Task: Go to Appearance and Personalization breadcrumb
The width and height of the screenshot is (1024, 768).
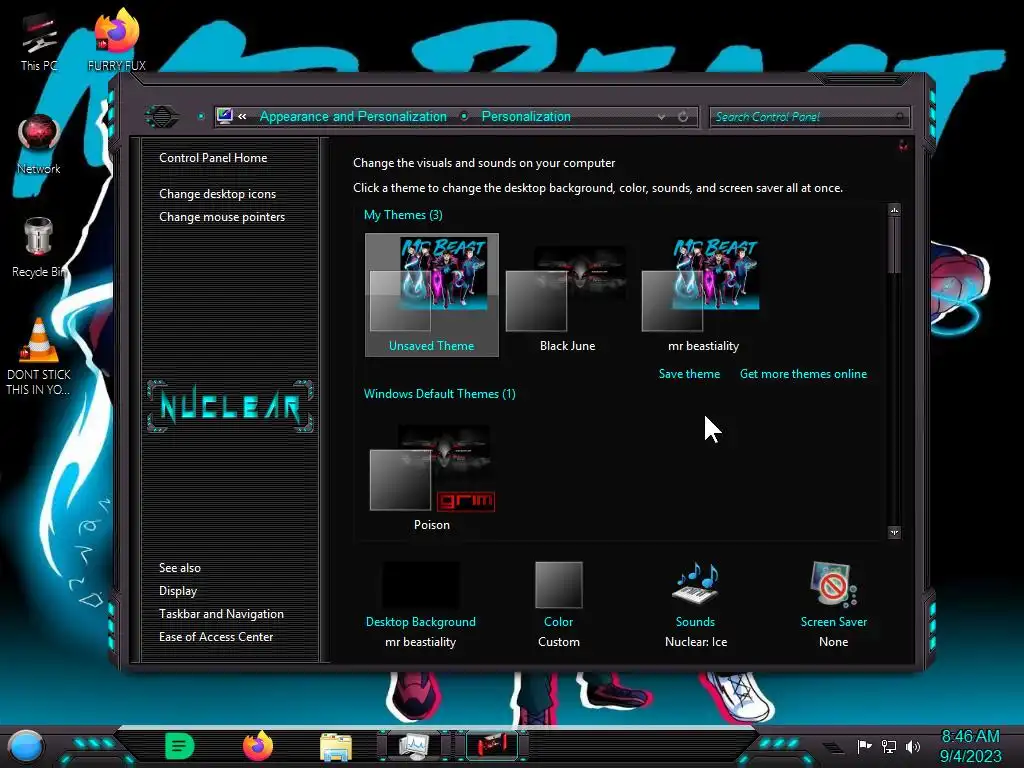Action: [353, 116]
